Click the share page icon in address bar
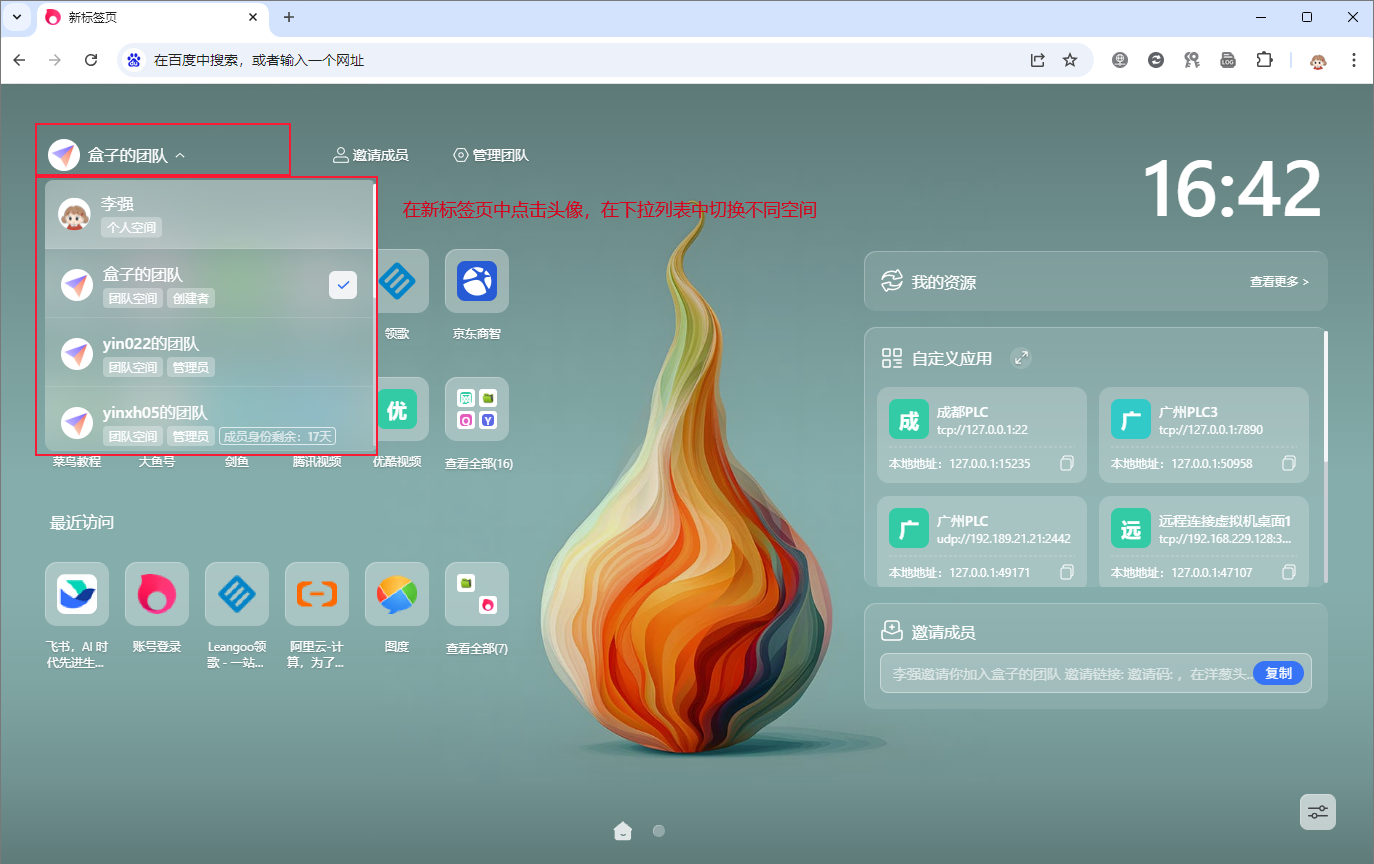The image size is (1374, 864). tap(1038, 60)
